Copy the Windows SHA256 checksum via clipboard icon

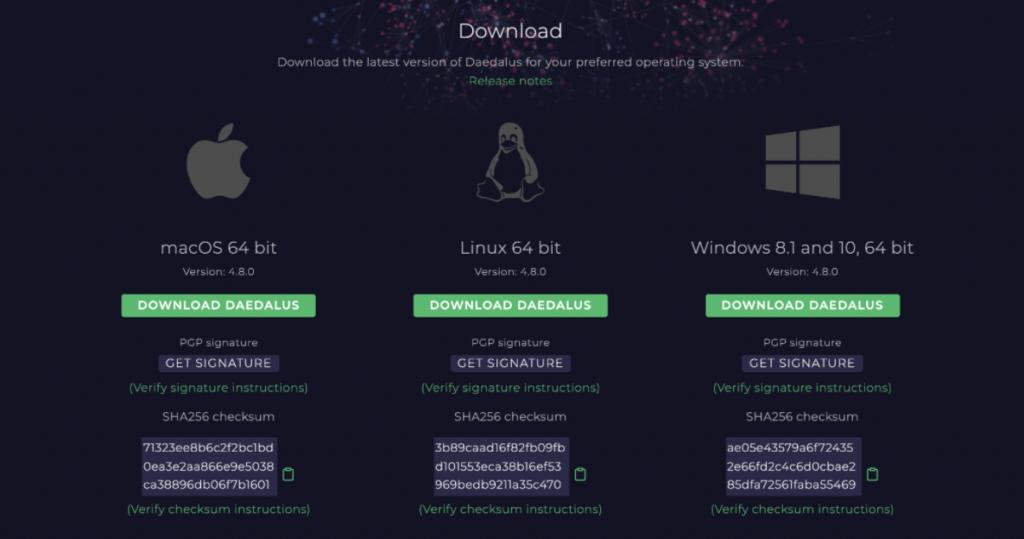pos(872,474)
